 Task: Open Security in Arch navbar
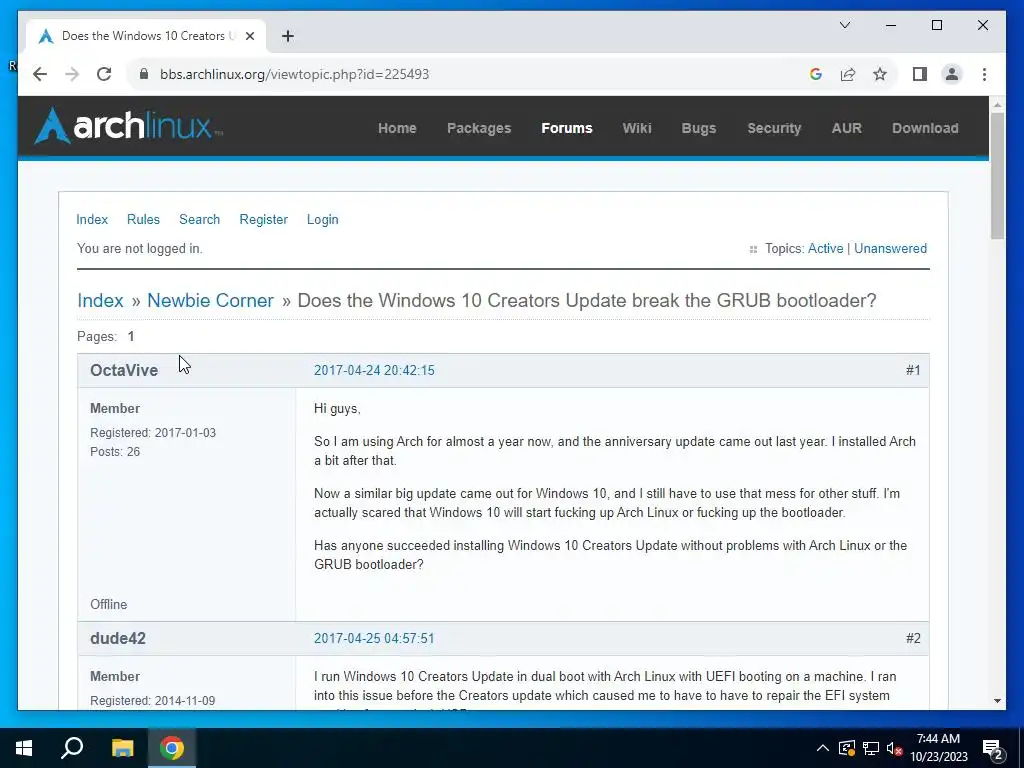click(774, 128)
